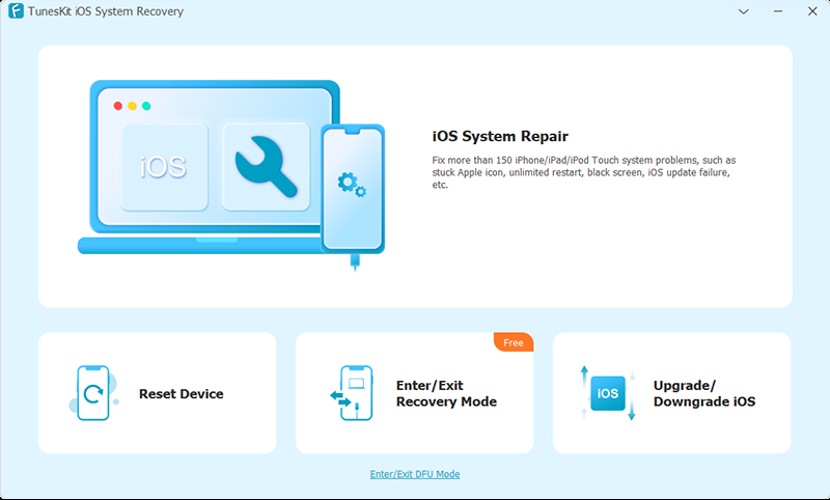Open the Reset Device option
The image size is (830, 500).
click(181, 394)
